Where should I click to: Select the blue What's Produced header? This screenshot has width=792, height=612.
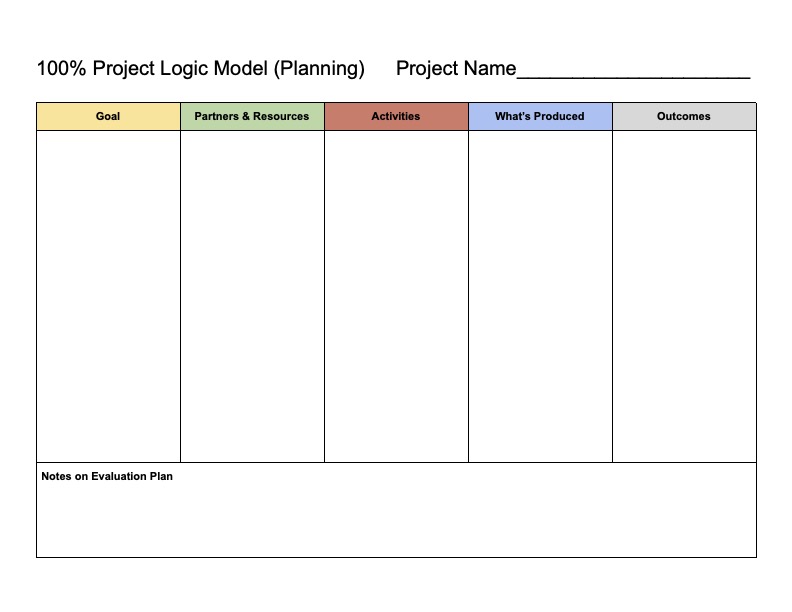[540, 116]
